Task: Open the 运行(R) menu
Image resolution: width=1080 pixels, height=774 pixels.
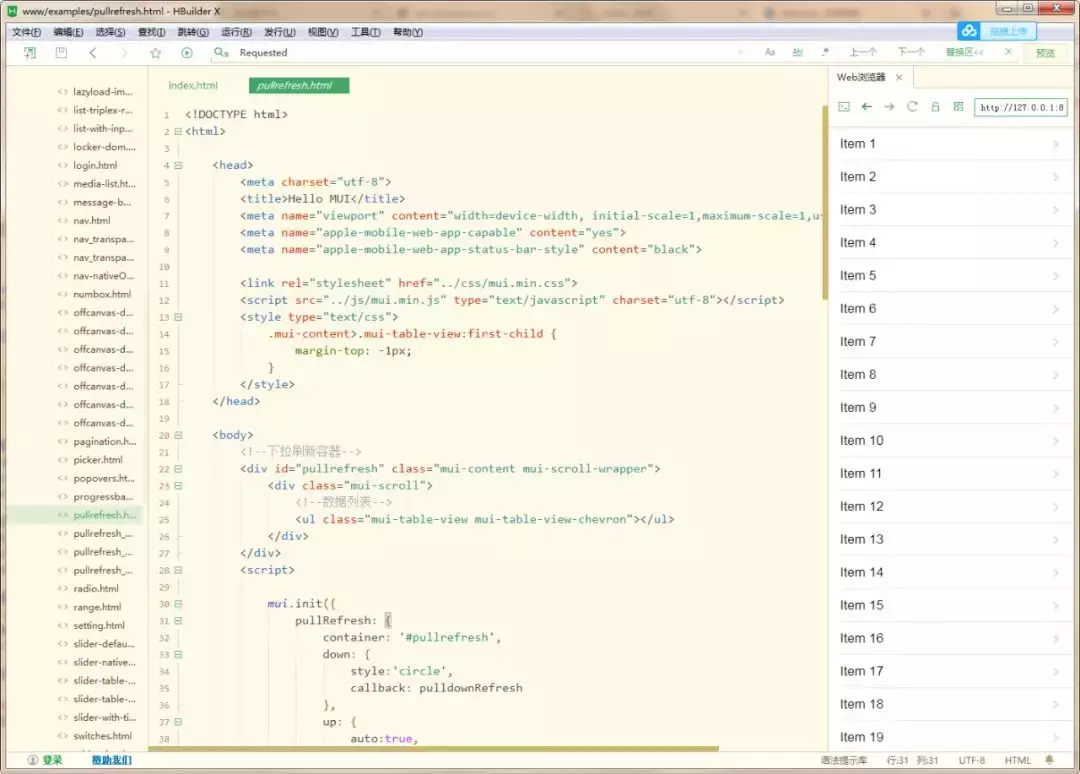Action: pos(236,32)
